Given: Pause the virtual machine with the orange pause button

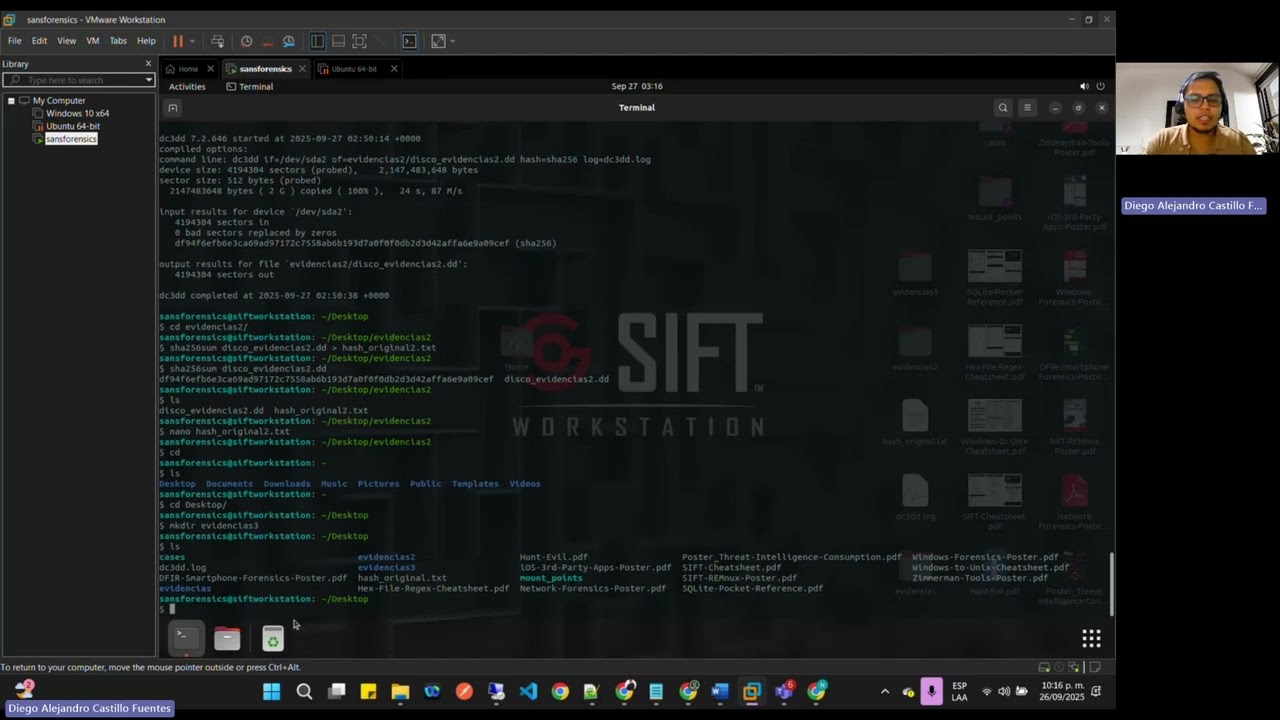Looking at the screenshot, I should (x=178, y=41).
